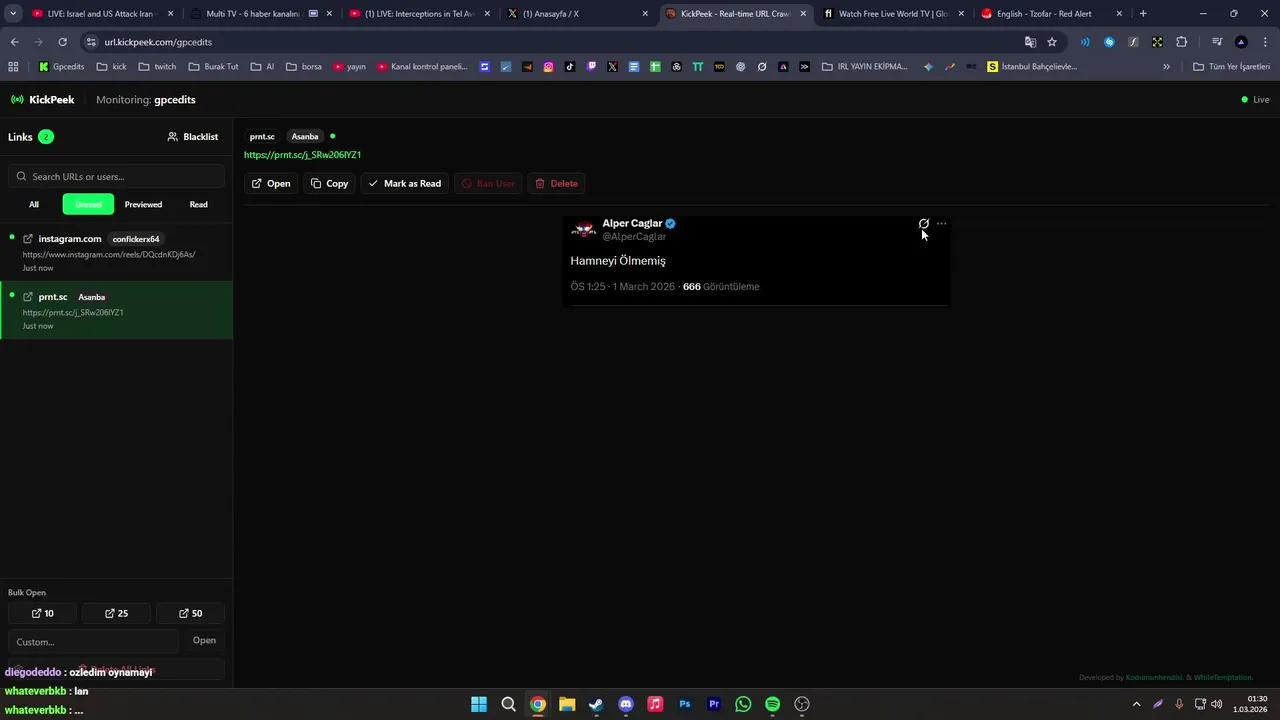Open Discord from the taskbar

(626, 704)
